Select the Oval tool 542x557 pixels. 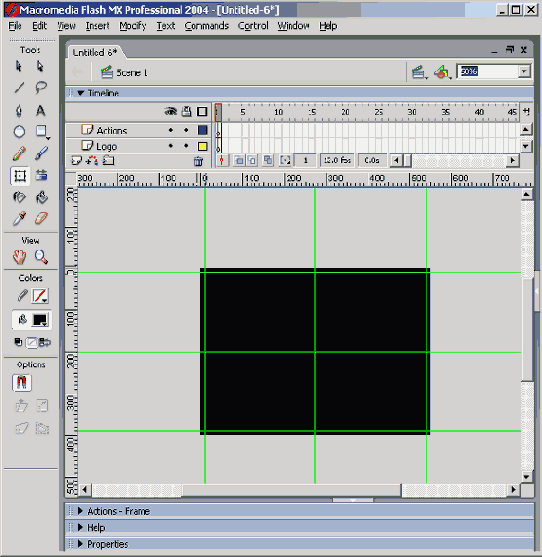[x=19, y=132]
